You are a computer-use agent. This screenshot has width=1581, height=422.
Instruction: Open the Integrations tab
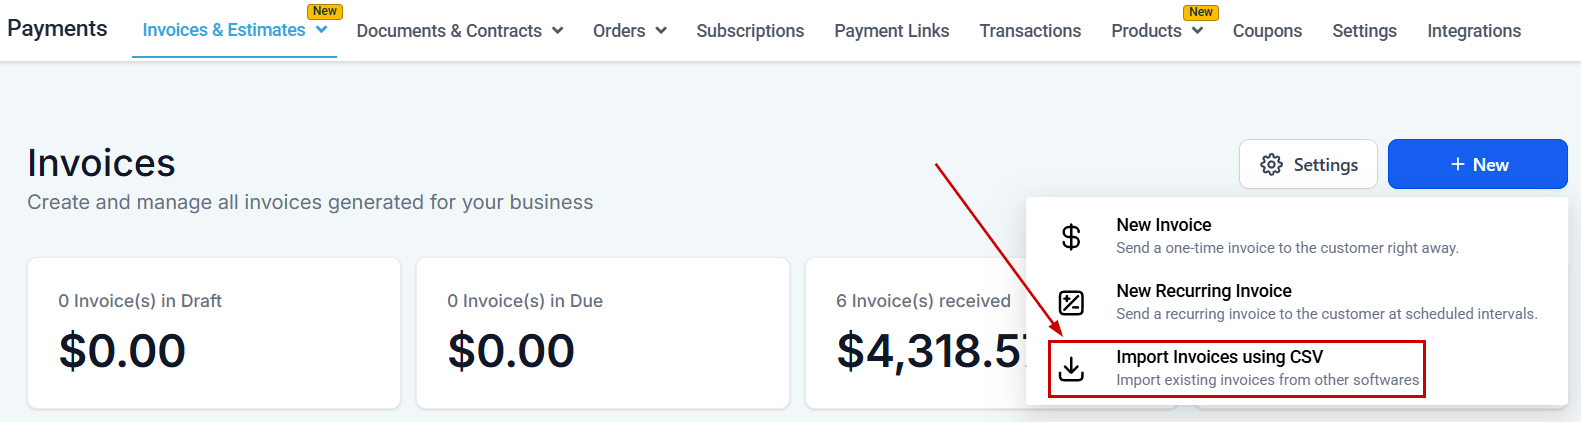(1473, 31)
